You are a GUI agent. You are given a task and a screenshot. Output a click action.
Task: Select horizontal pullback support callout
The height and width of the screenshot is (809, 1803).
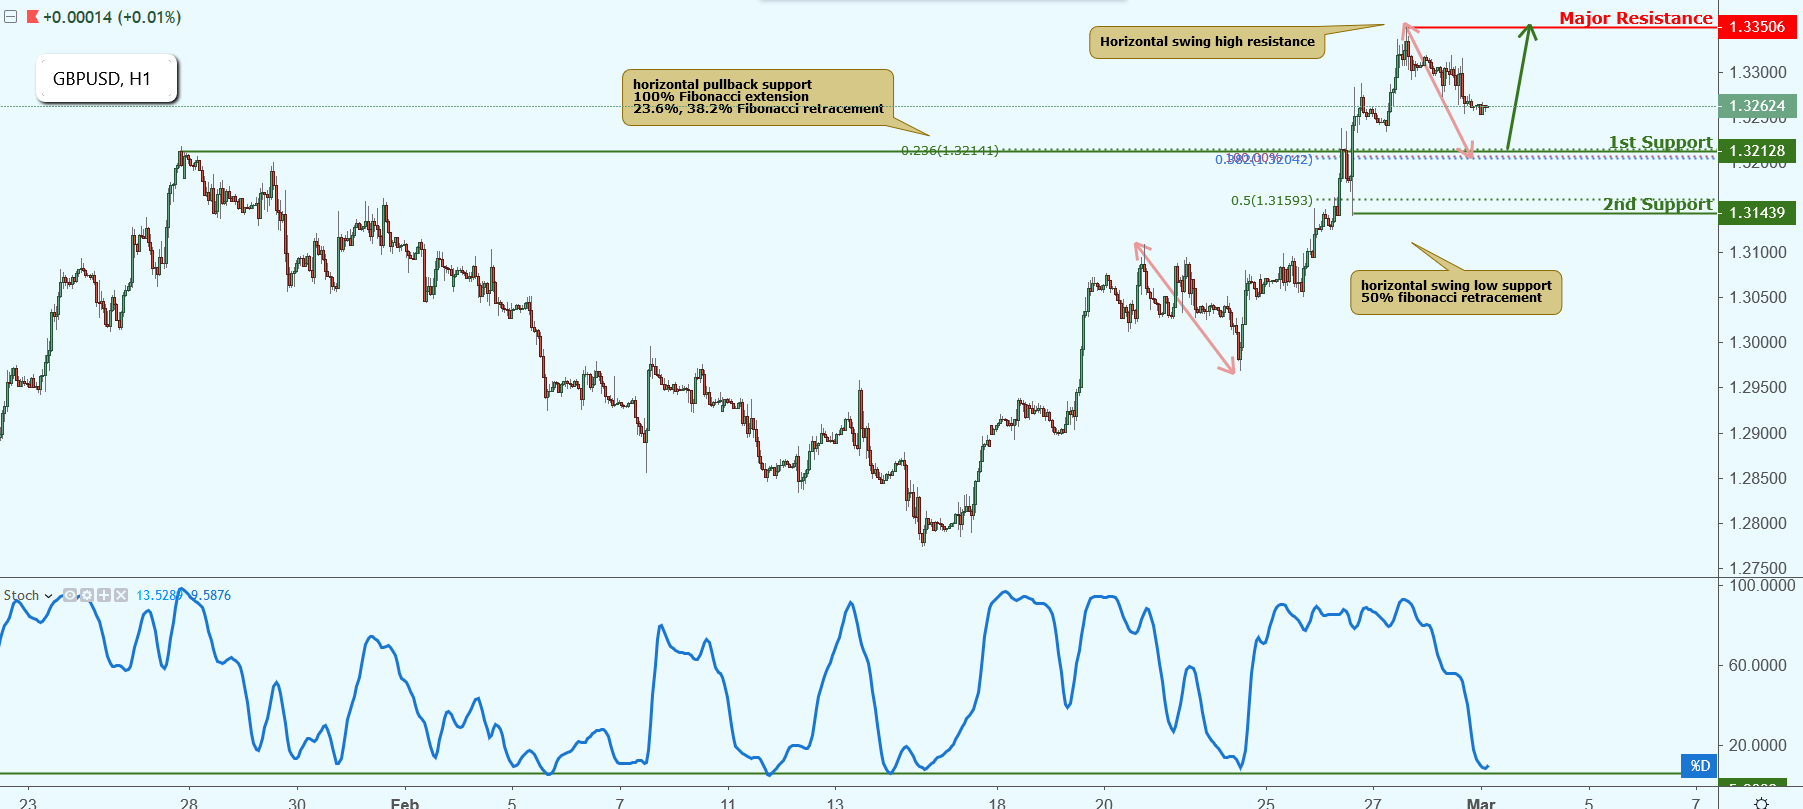(x=758, y=97)
